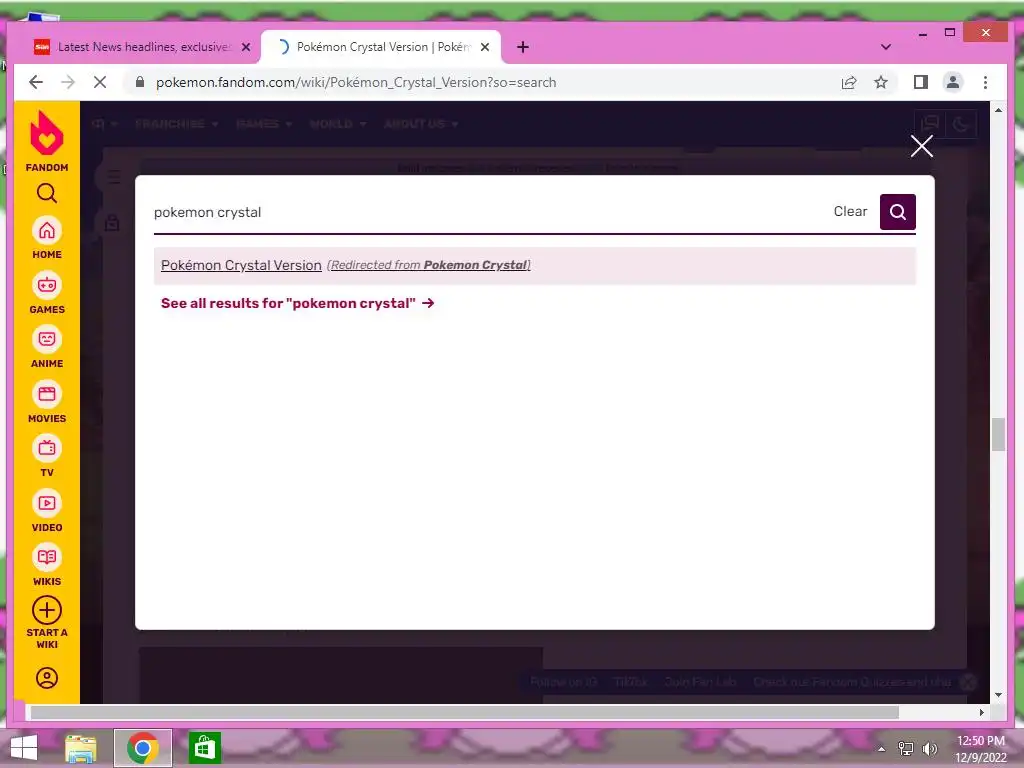Open Anime section in Fandom sidebar
This screenshot has height=768, width=1024.
46,347
